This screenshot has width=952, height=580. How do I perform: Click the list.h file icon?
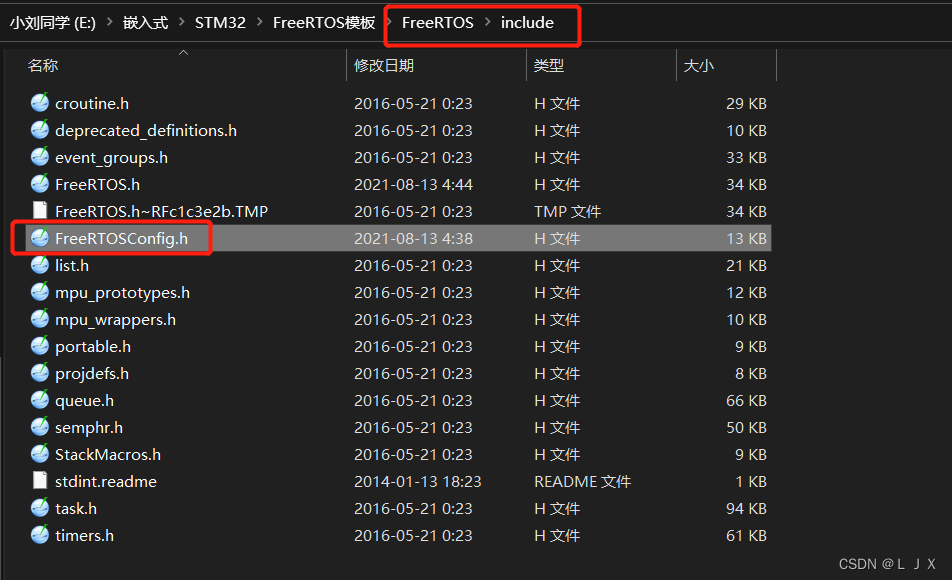[x=40, y=265]
